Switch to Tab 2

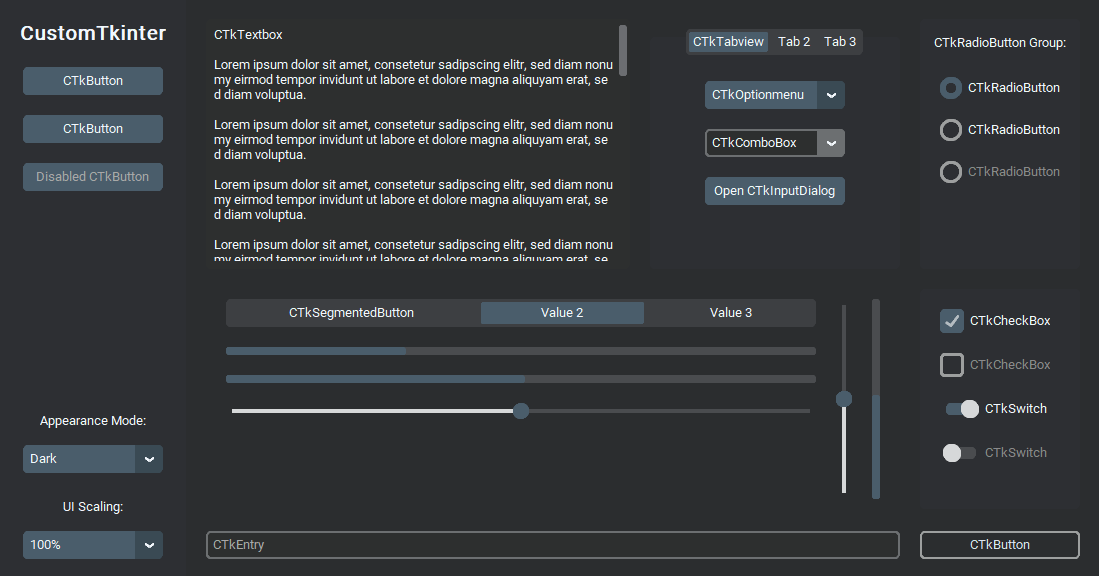794,42
